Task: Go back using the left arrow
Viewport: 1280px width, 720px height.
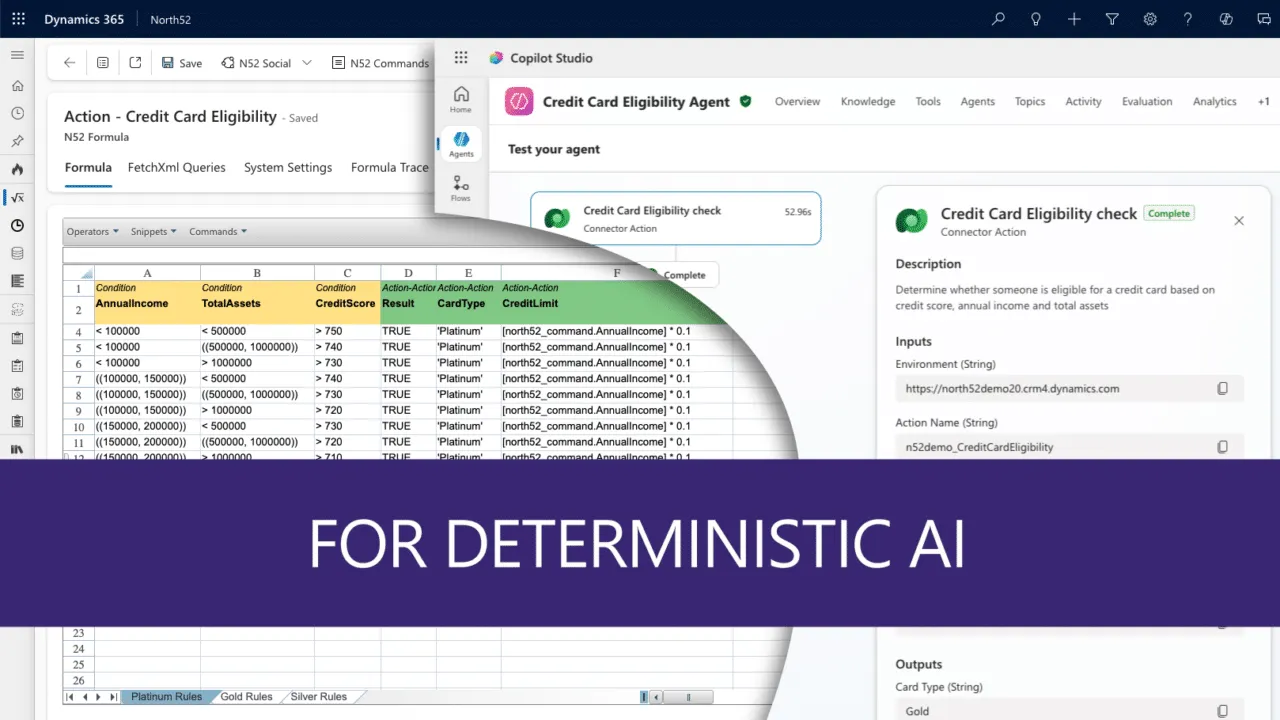Action: [69, 63]
